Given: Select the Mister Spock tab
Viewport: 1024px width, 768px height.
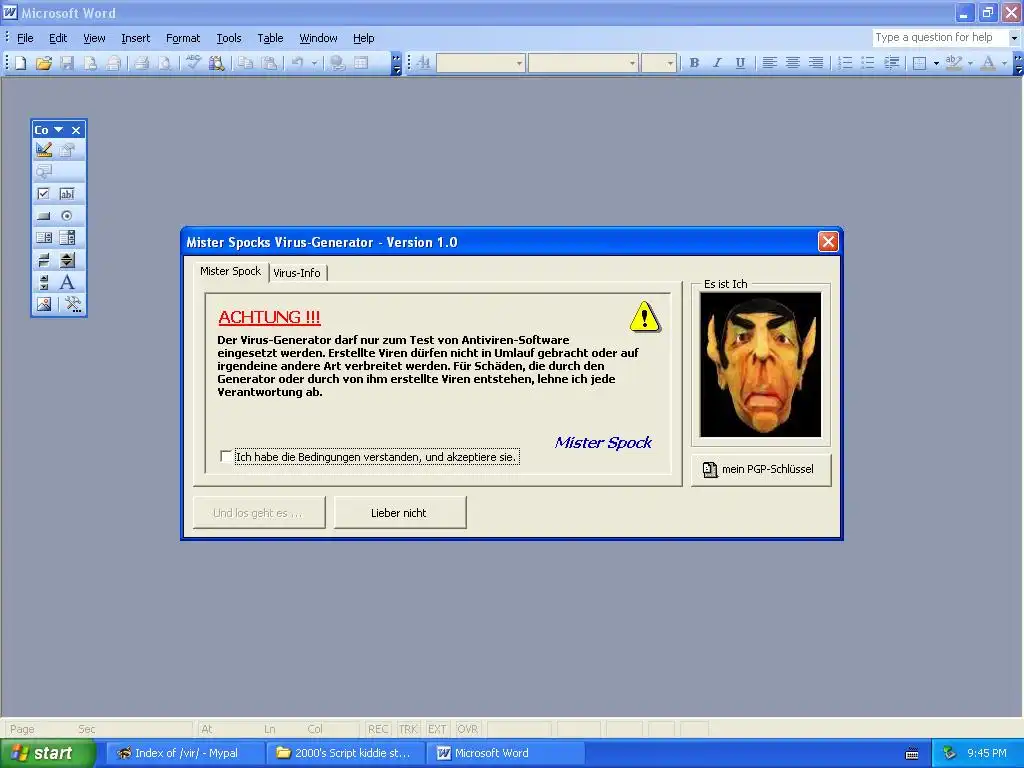Looking at the screenshot, I should pos(231,271).
